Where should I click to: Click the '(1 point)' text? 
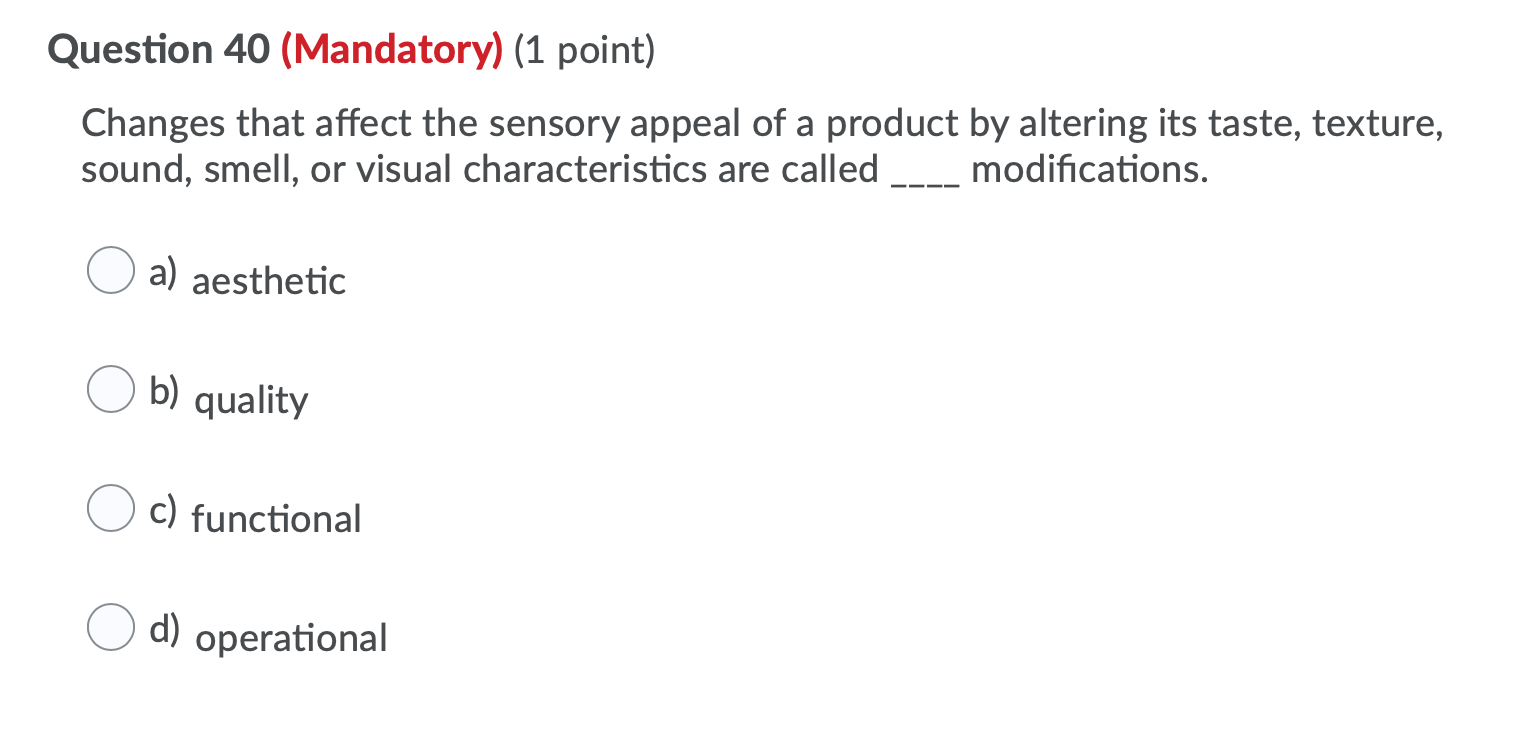584,49
